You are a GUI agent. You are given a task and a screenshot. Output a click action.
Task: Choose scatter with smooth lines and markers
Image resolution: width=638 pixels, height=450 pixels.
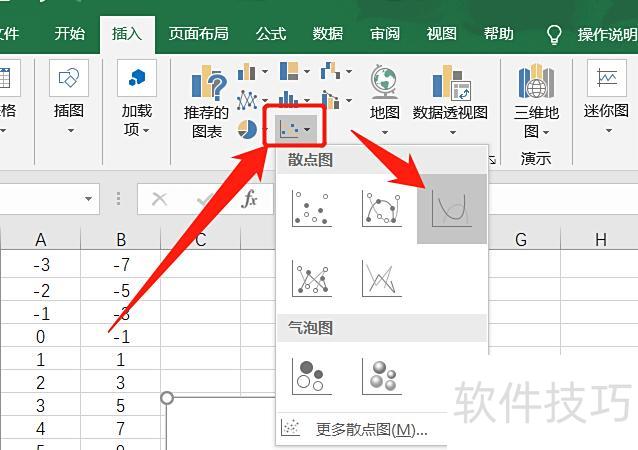click(x=381, y=209)
